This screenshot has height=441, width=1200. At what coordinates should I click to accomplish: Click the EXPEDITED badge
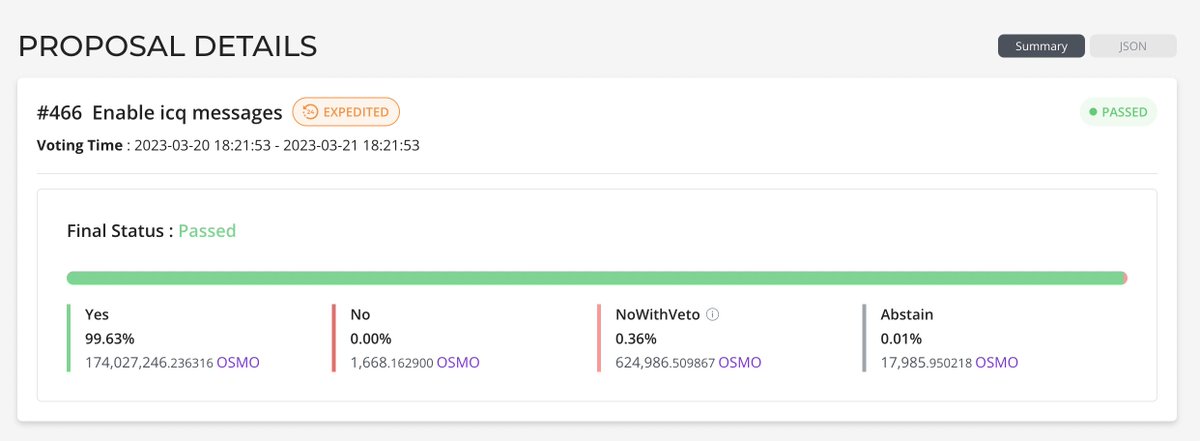(x=346, y=112)
